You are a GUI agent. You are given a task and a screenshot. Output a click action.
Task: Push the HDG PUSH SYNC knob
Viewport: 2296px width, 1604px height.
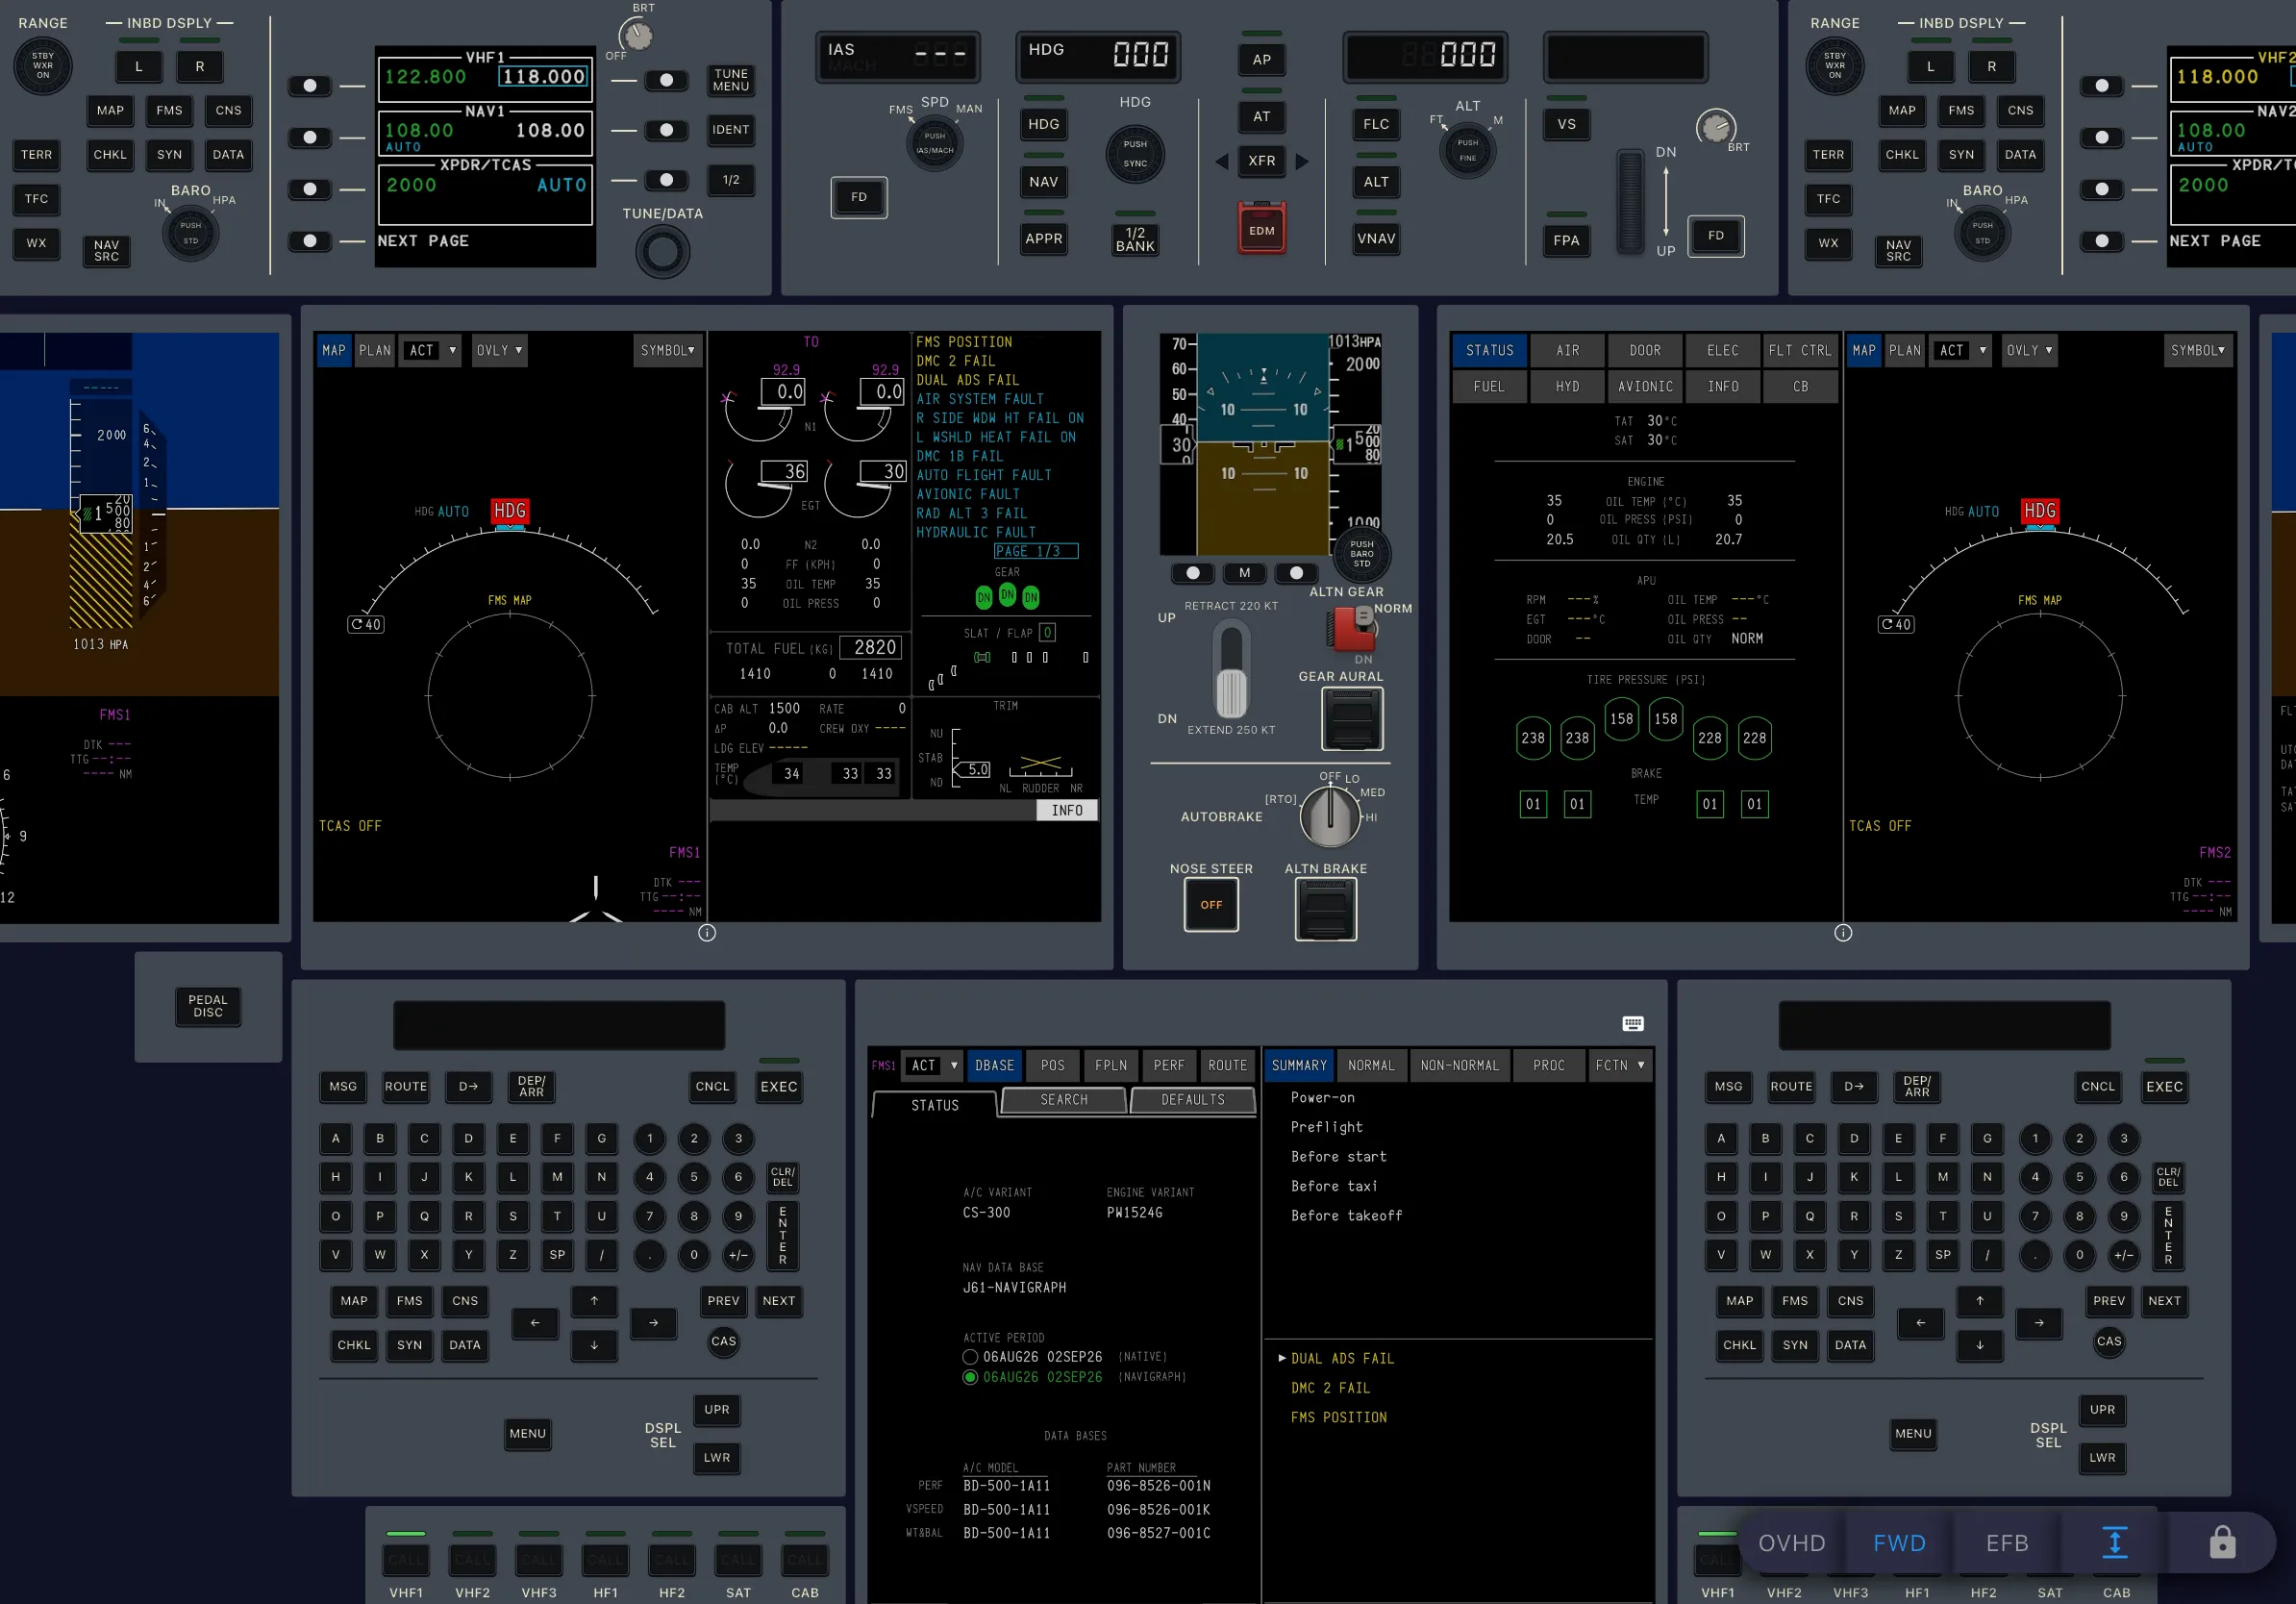(x=1135, y=153)
